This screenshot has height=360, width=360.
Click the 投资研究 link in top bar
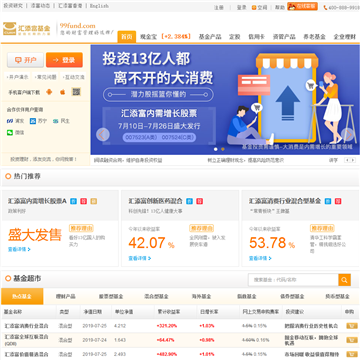click(x=13, y=6)
